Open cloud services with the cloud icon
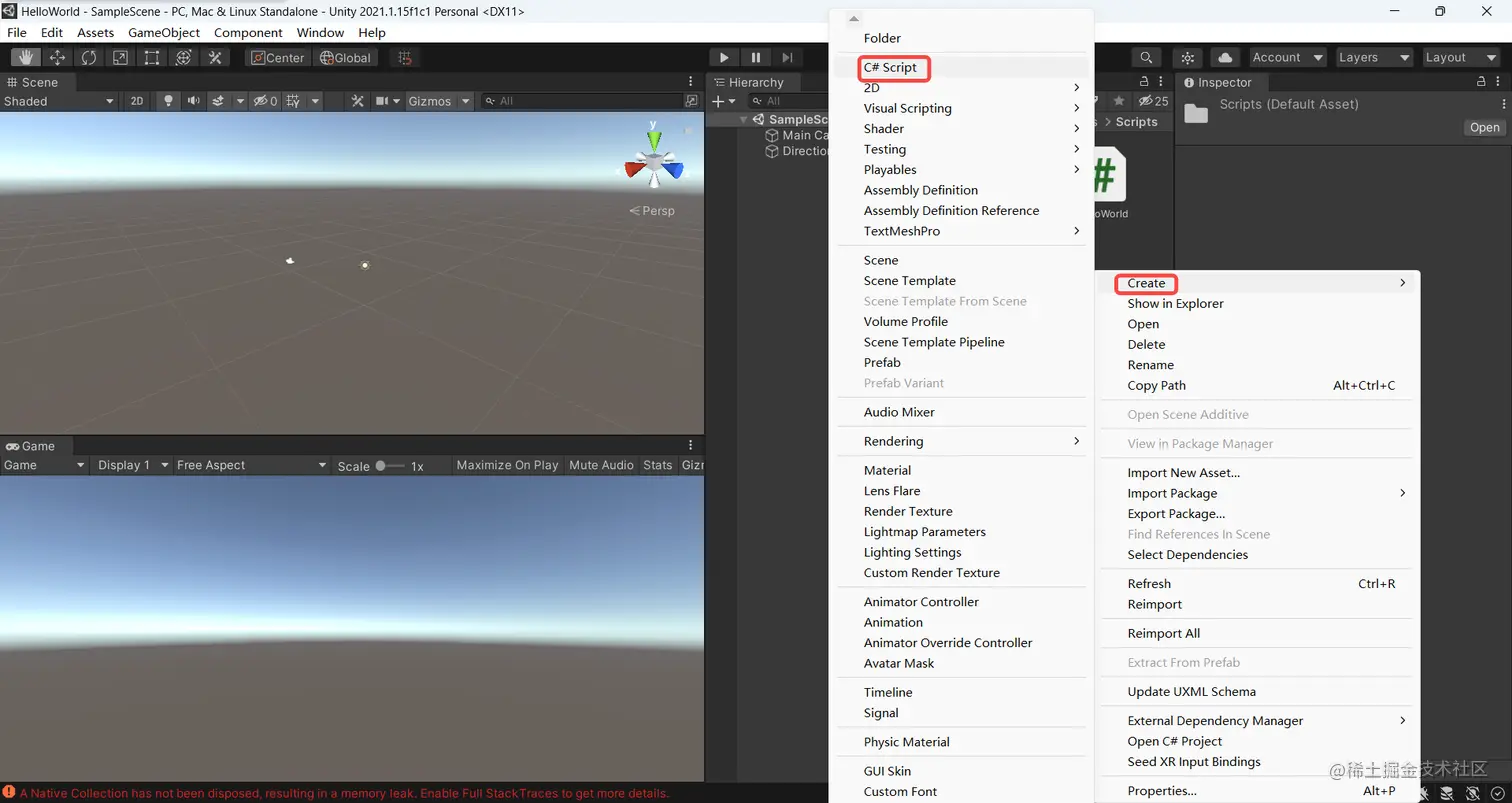This screenshot has height=803, width=1512. coord(1225,58)
